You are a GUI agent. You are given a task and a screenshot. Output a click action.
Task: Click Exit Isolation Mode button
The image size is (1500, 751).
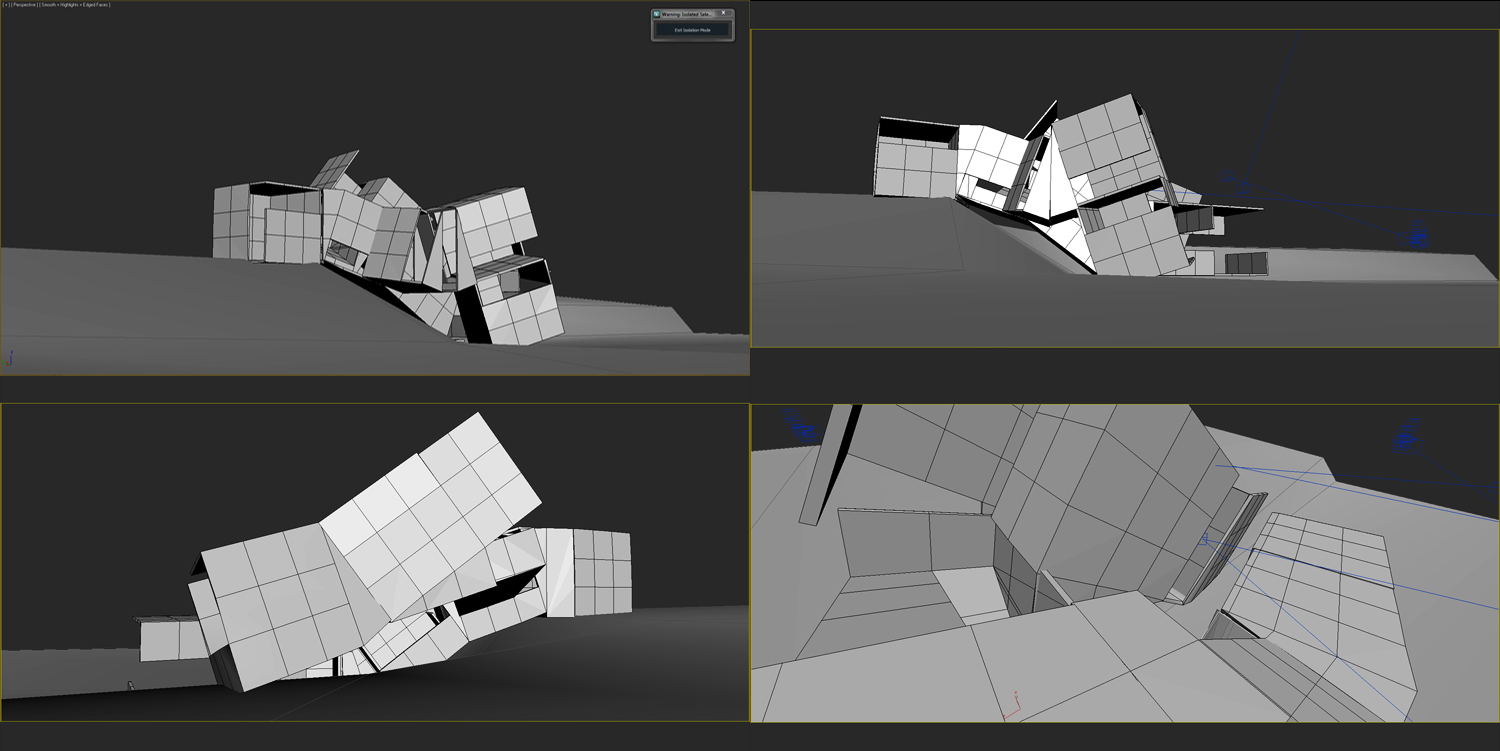coord(692,30)
